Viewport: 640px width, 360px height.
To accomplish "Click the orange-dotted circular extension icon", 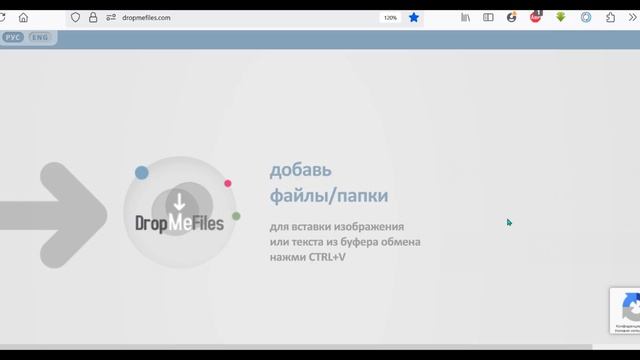I will click(x=512, y=17).
